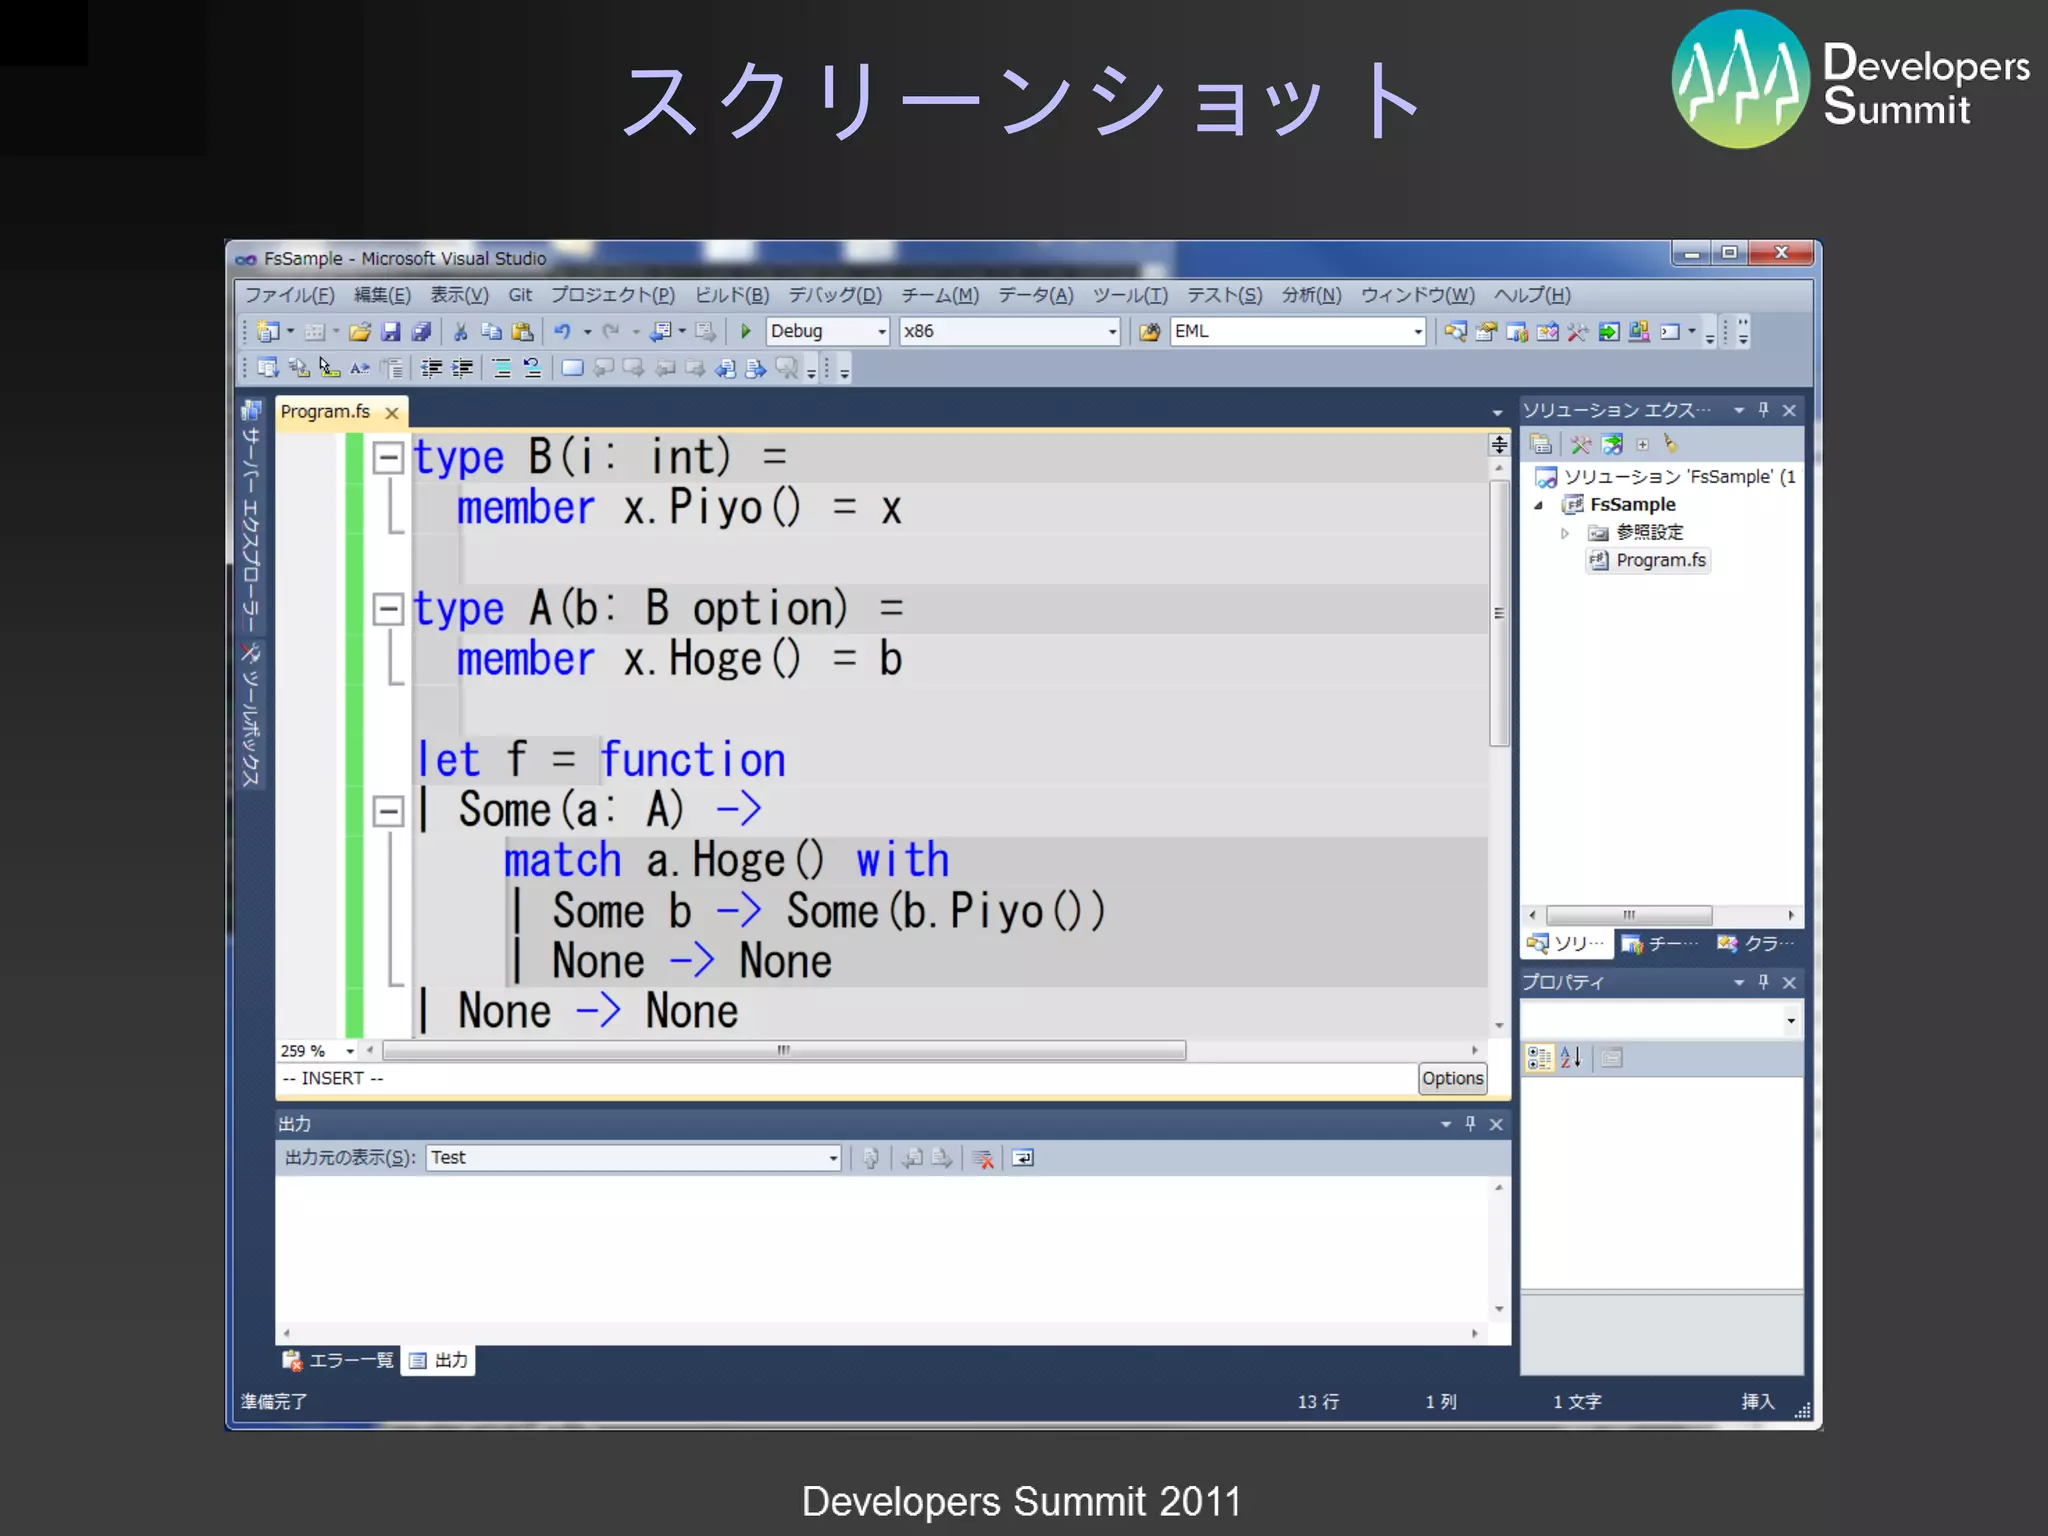Click the Undo arrow icon
Image resolution: width=2048 pixels, height=1536 pixels.
pos(562,332)
